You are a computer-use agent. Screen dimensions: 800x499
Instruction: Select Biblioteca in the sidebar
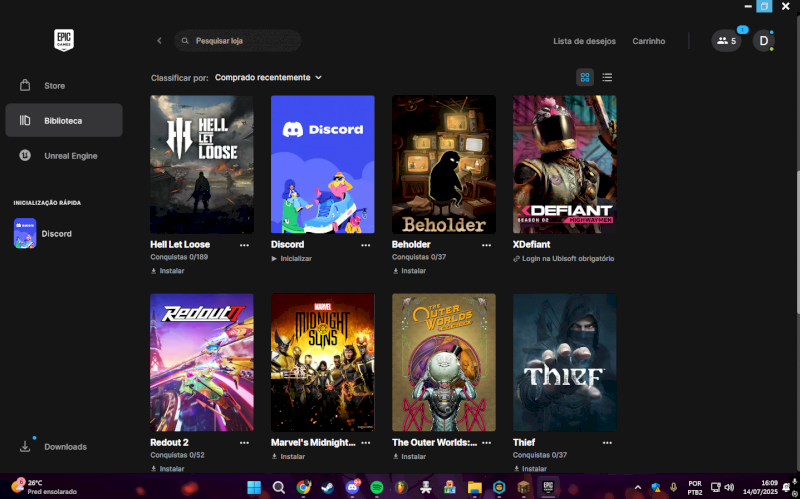(x=64, y=121)
